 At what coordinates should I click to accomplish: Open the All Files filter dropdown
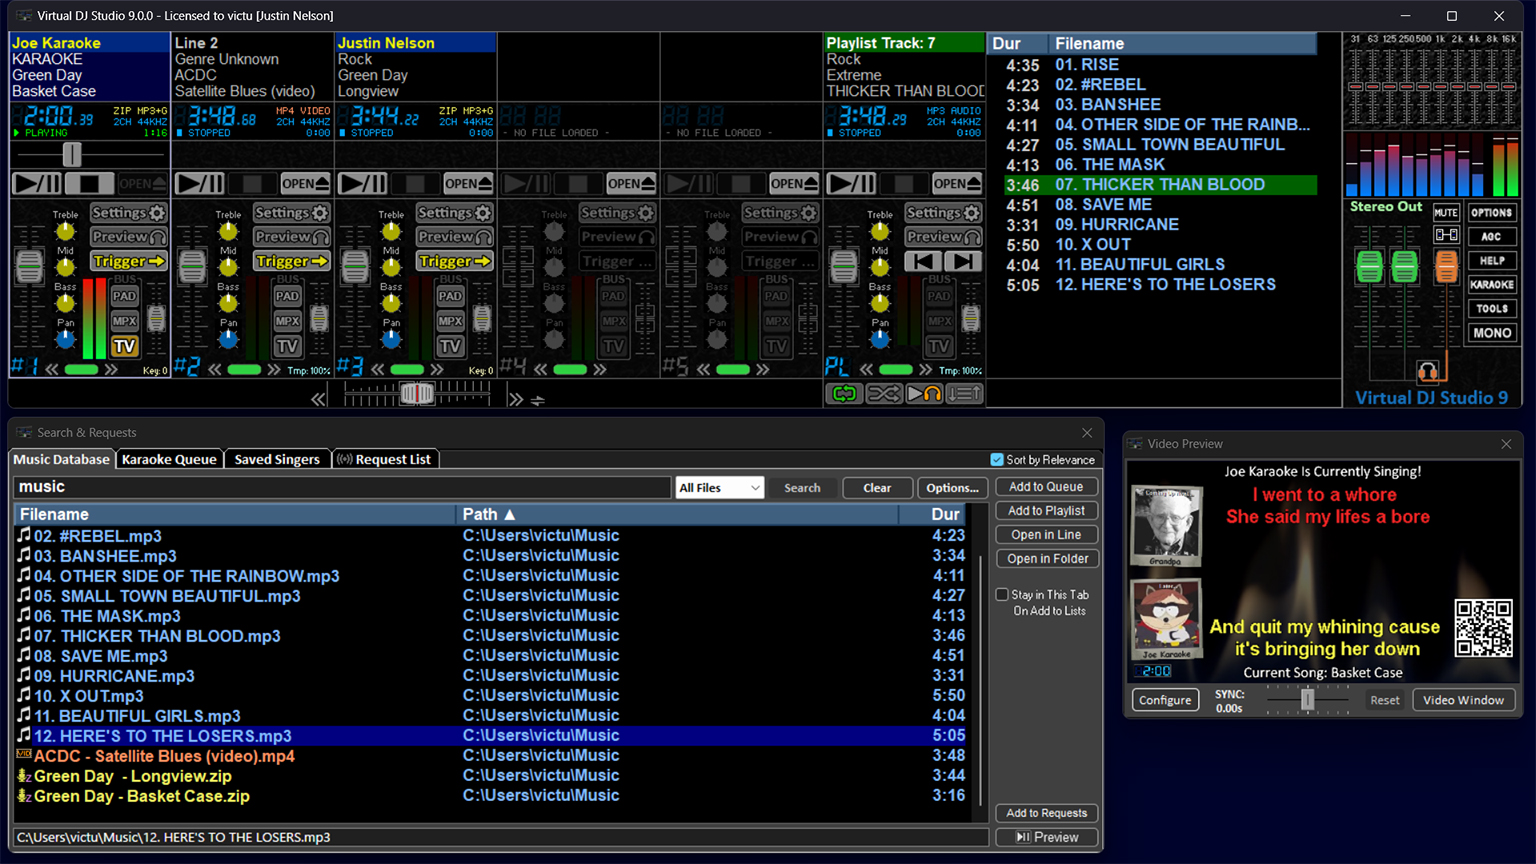(x=720, y=488)
